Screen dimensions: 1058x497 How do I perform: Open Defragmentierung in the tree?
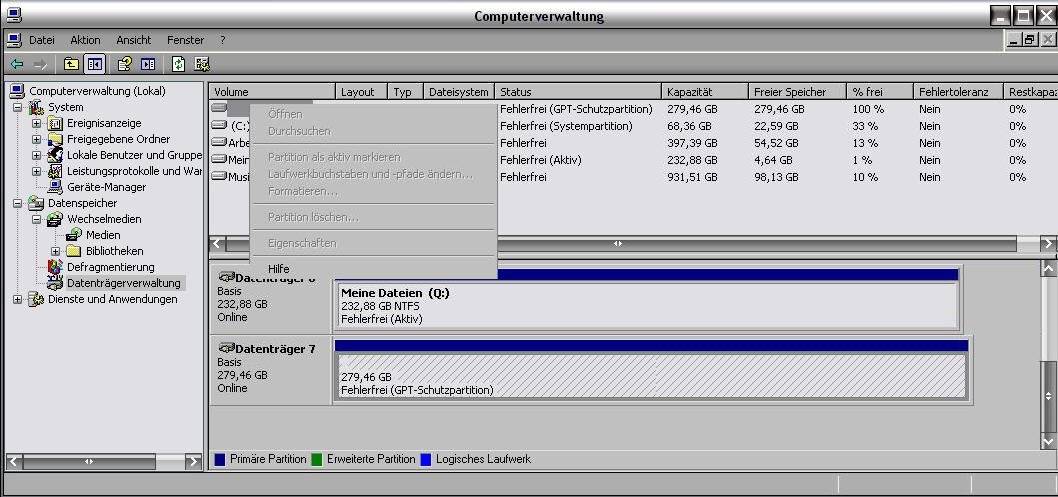point(110,267)
